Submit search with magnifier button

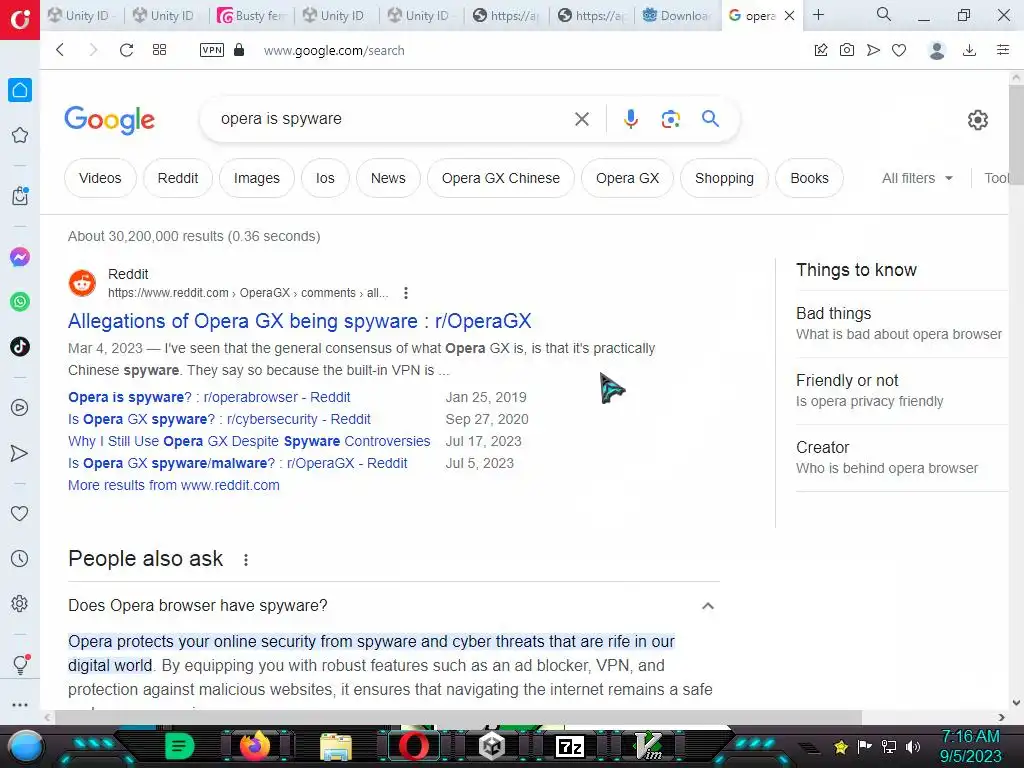click(x=711, y=119)
